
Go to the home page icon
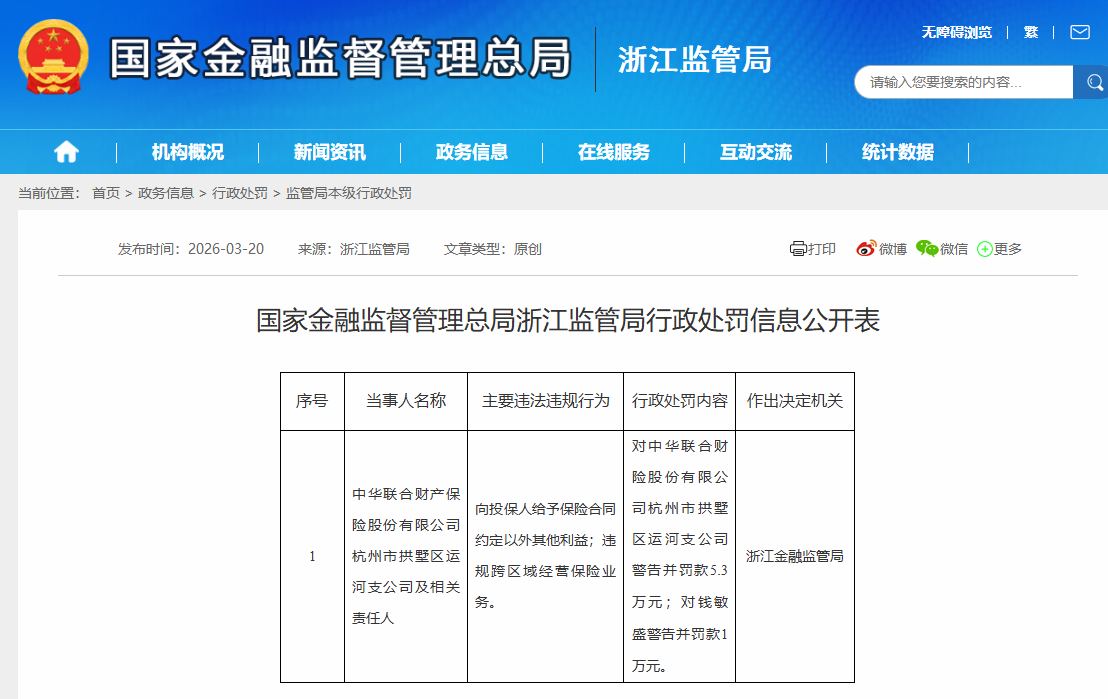(x=66, y=152)
